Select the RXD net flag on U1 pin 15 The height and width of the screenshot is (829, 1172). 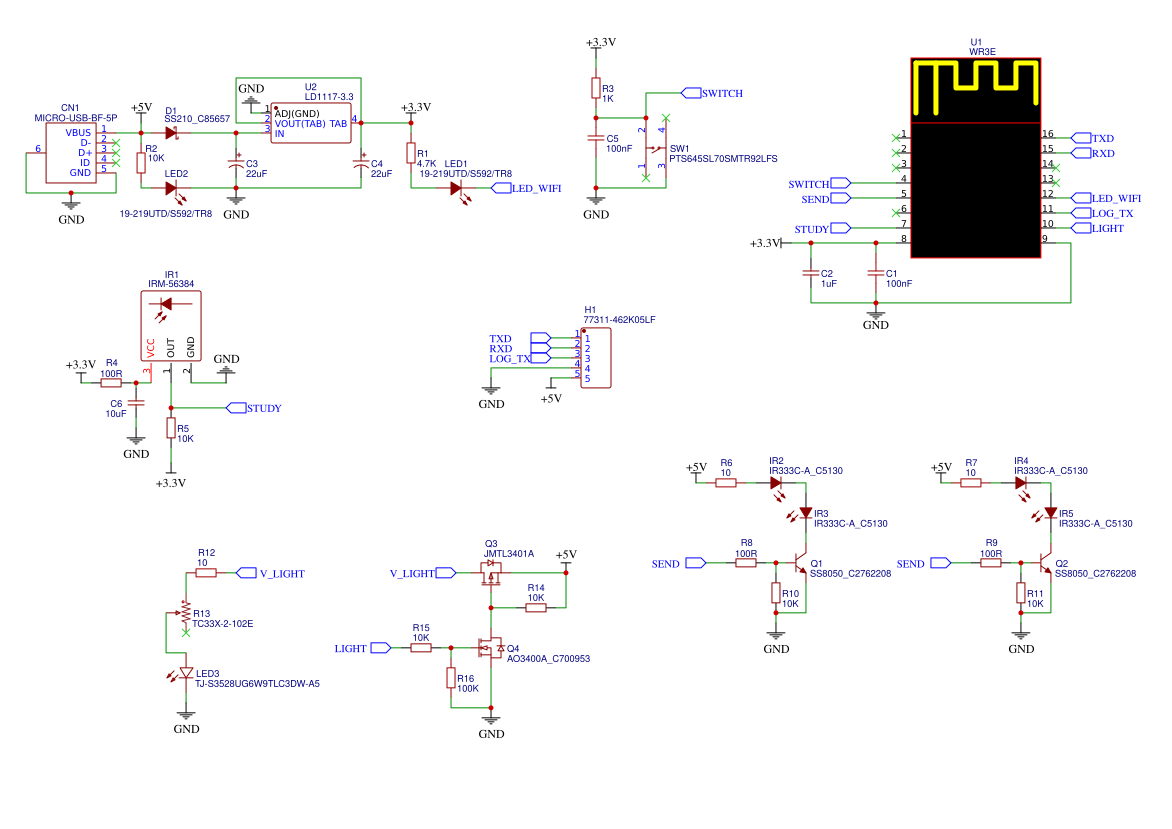coord(1093,153)
